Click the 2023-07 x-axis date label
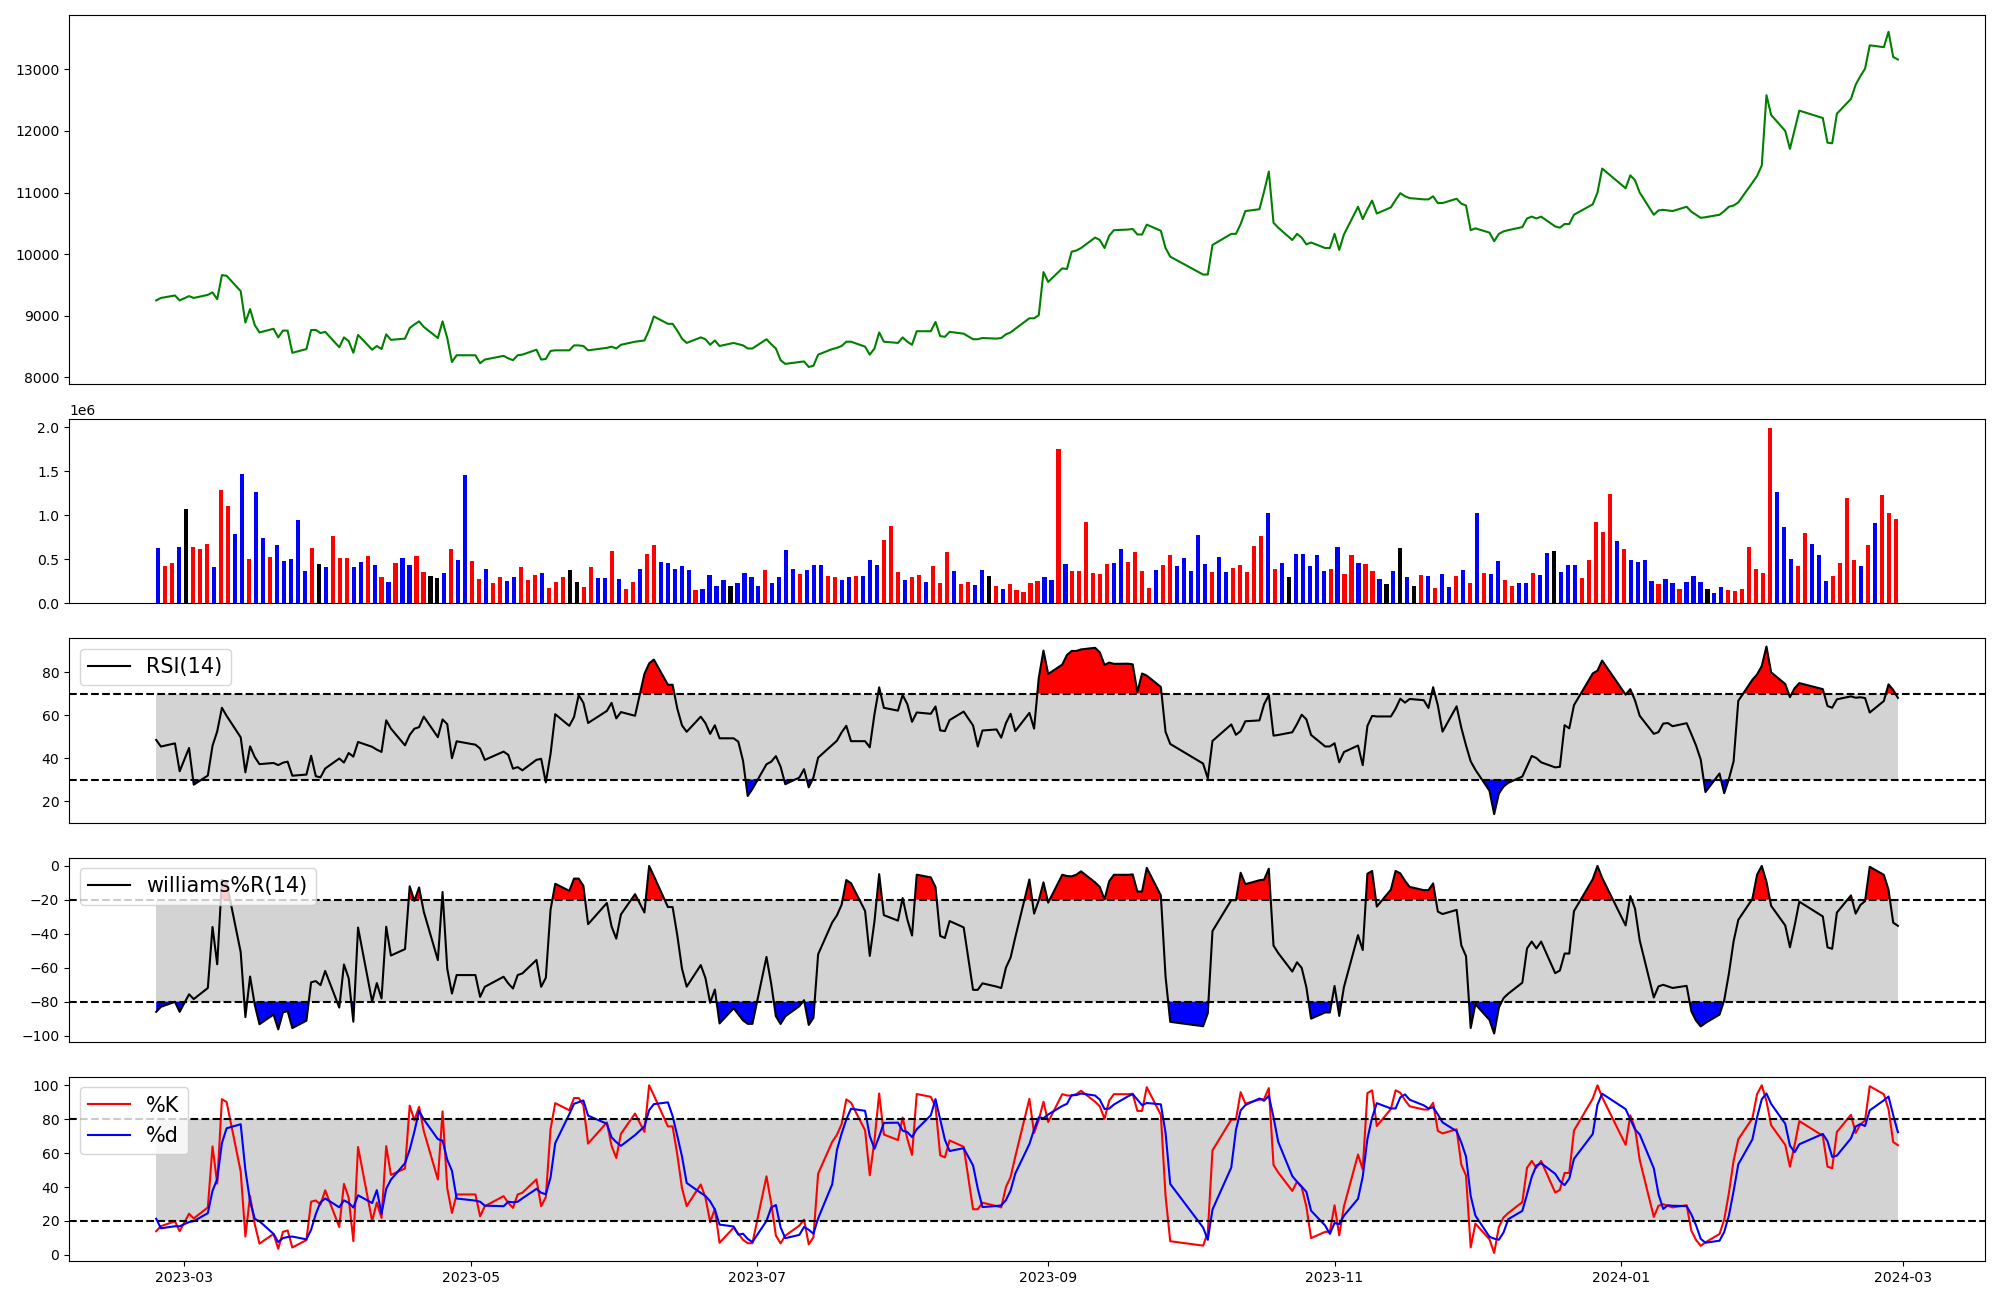The height and width of the screenshot is (1300, 2000). 757,1277
